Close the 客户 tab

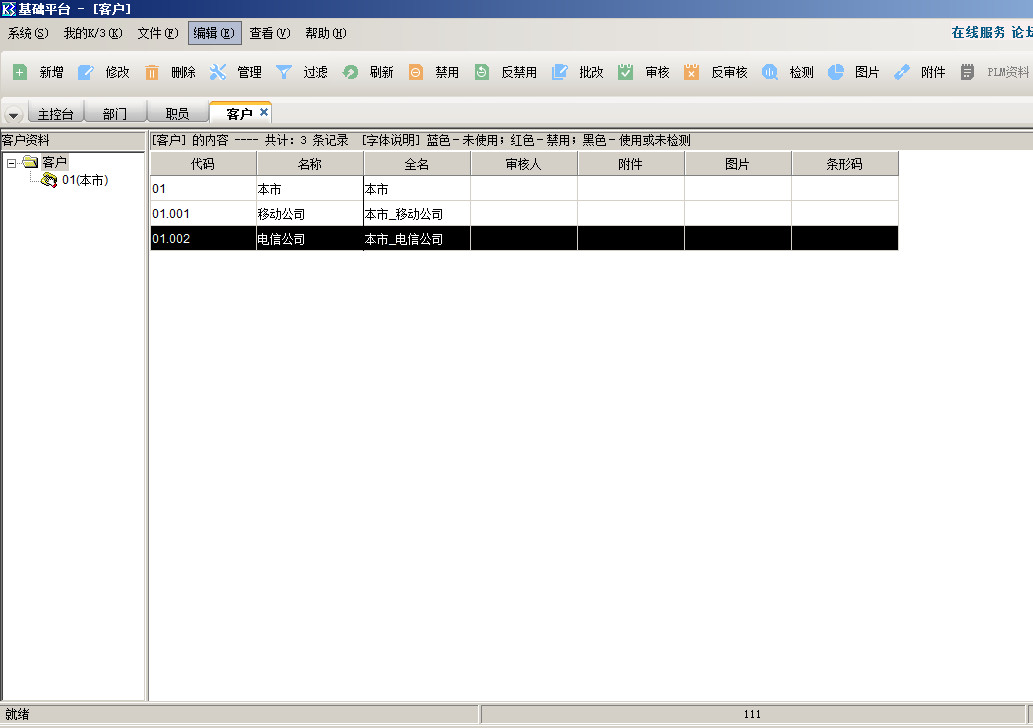pos(264,112)
